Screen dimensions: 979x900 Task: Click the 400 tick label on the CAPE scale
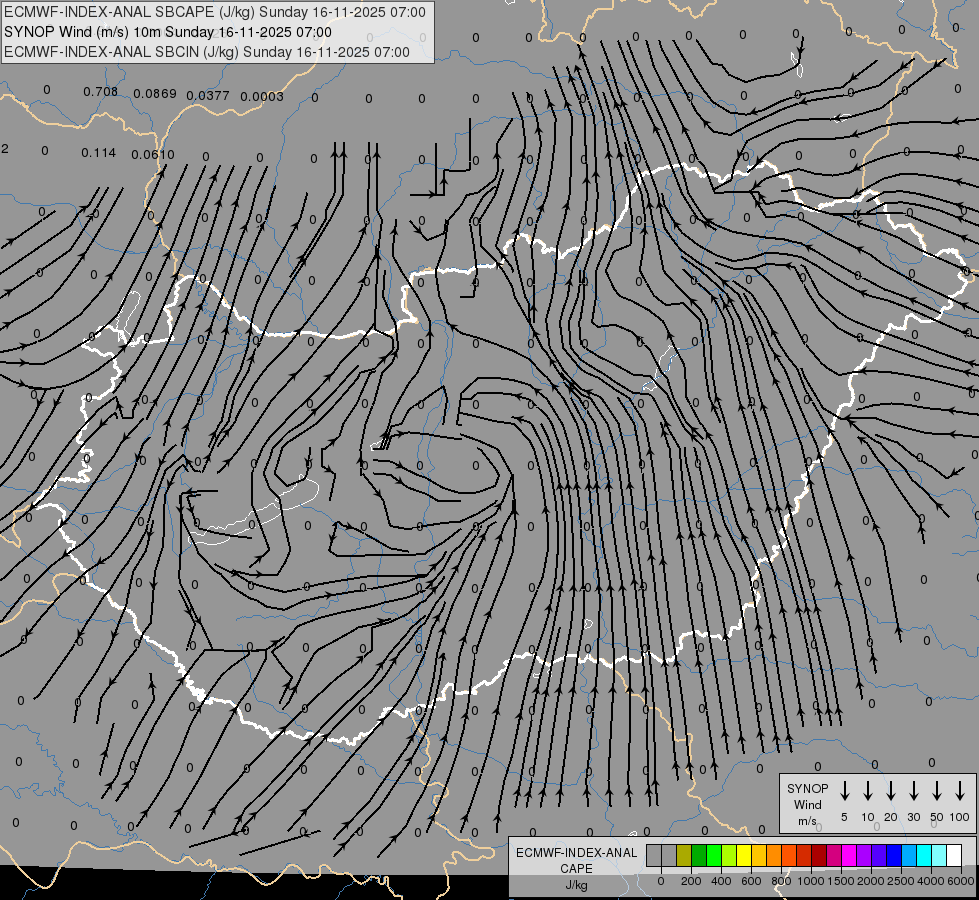[x=721, y=881]
